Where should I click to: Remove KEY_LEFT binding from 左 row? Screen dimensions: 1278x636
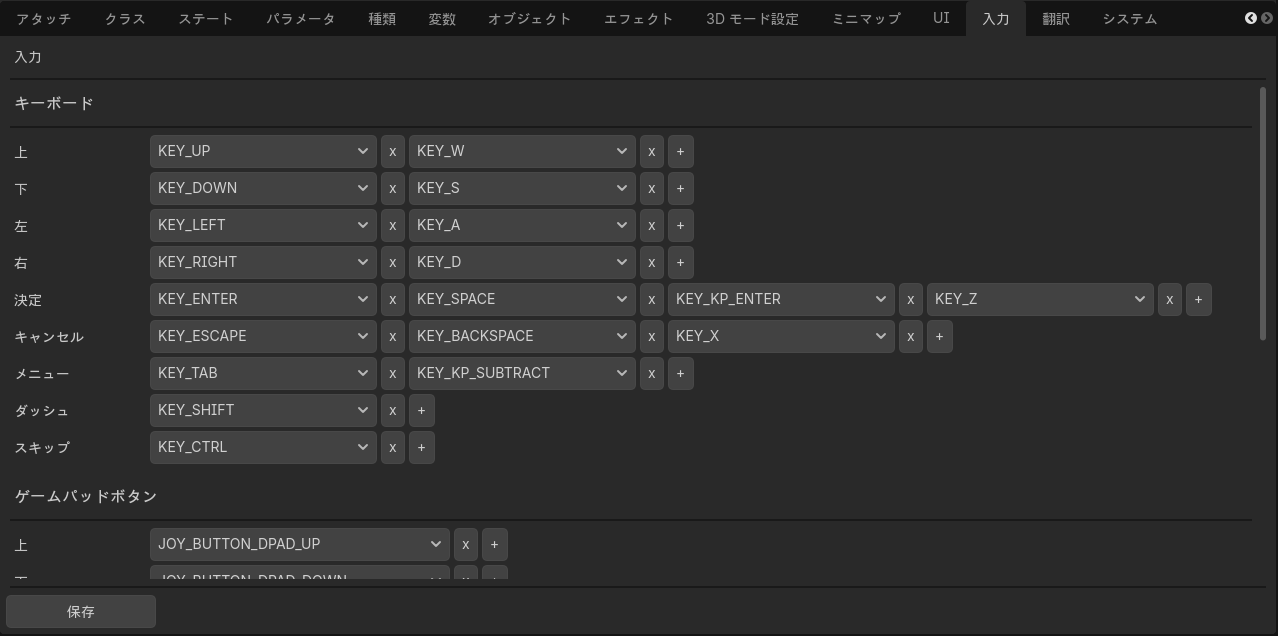(393, 225)
